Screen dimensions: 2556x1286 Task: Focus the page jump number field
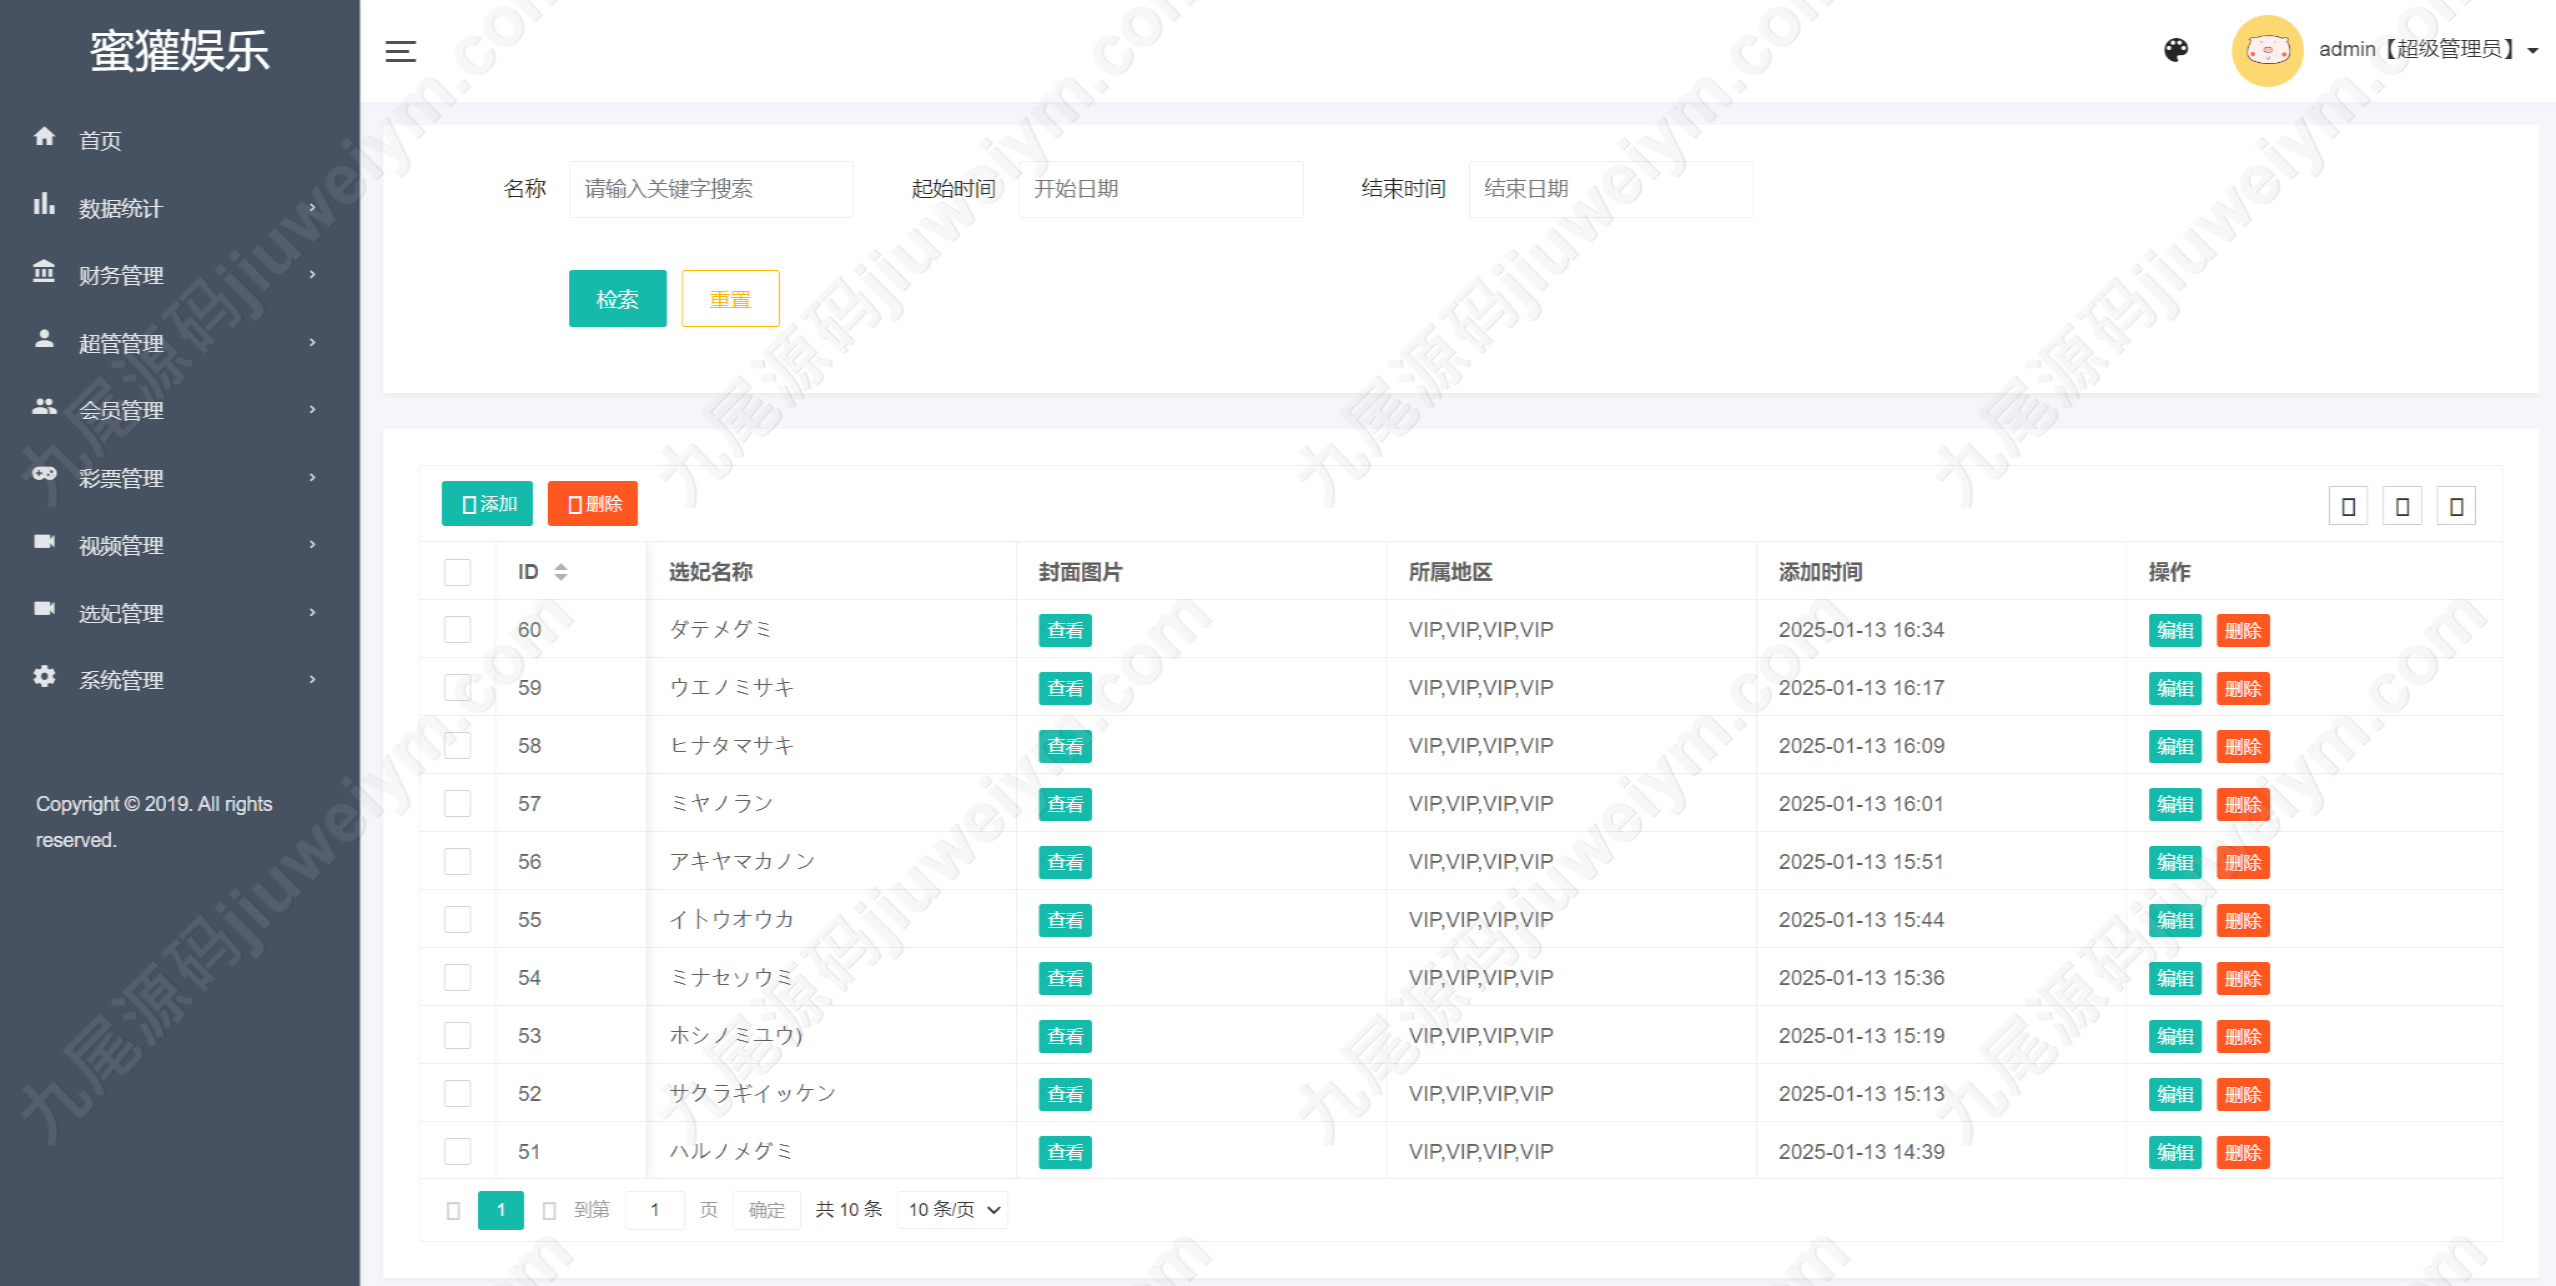(x=655, y=1210)
